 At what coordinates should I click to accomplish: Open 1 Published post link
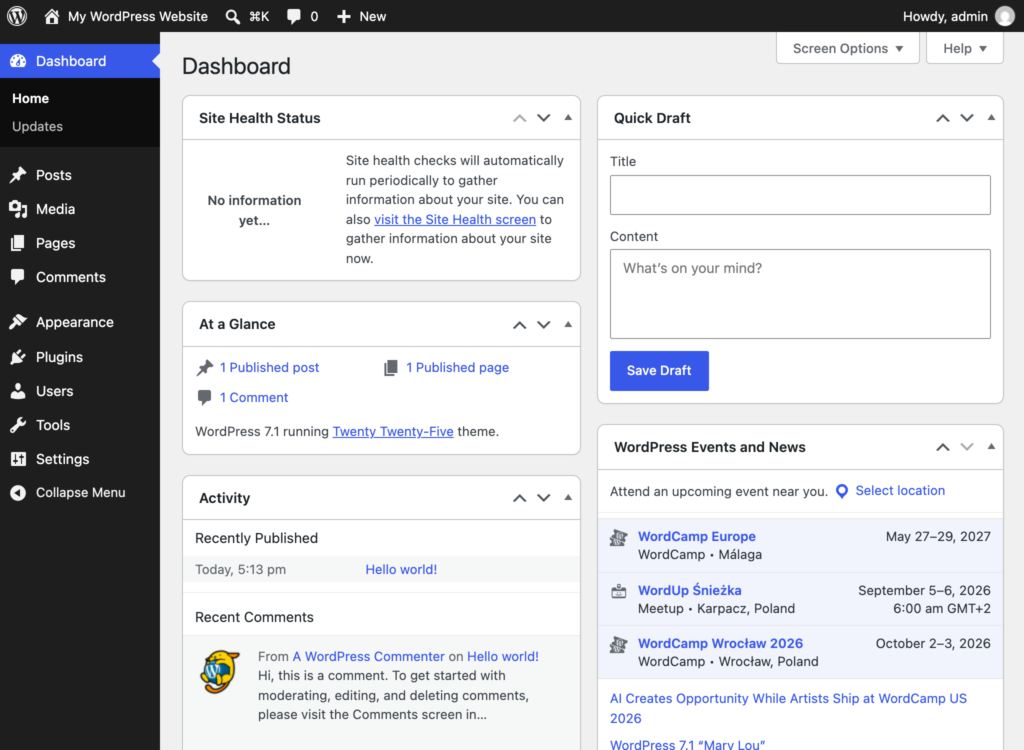pyautogui.click(x=269, y=367)
